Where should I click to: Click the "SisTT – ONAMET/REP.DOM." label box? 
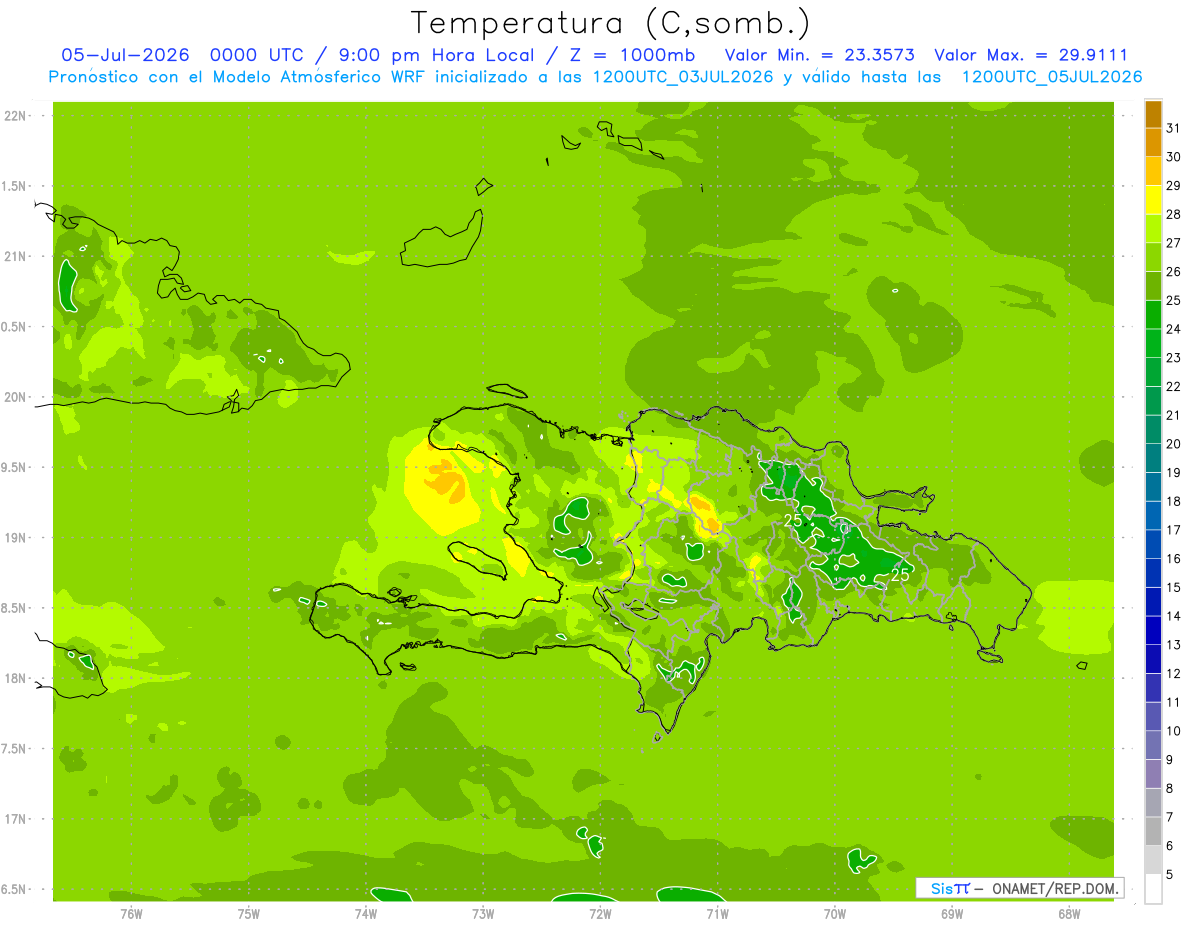pos(1019,888)
